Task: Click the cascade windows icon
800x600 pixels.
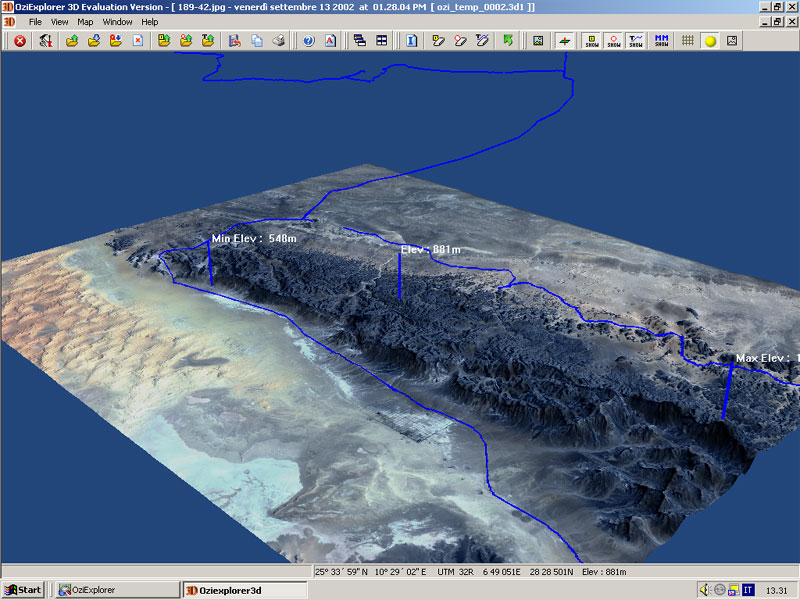Action: coord(360,41)
